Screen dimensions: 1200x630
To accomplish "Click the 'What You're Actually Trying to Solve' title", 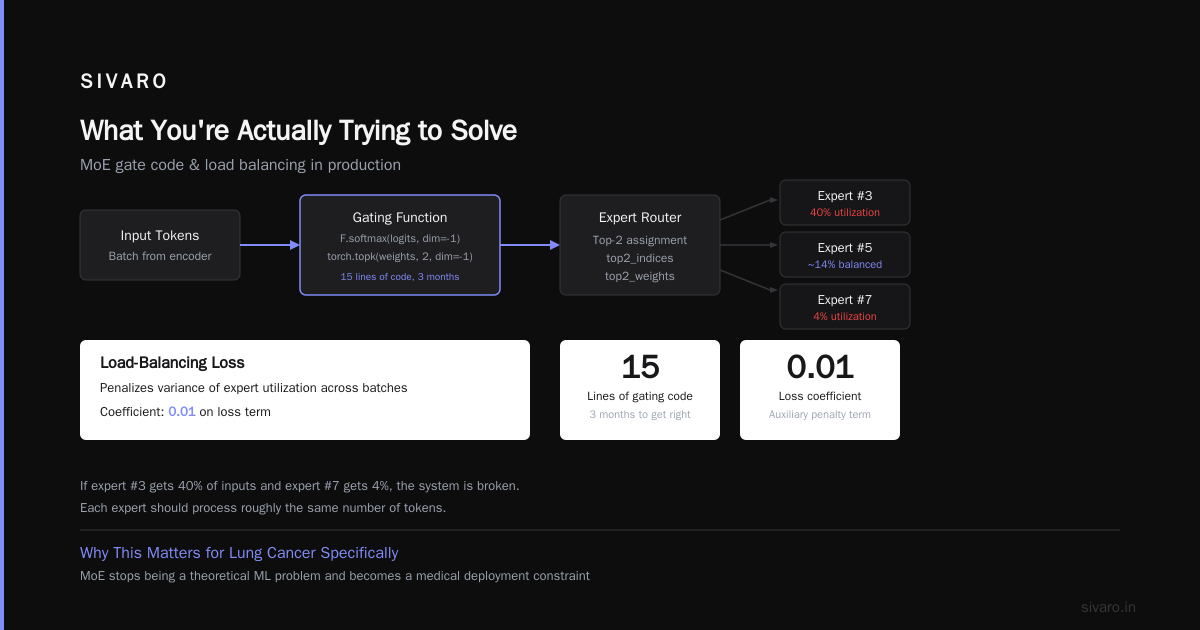I will [x=298, y=131].
